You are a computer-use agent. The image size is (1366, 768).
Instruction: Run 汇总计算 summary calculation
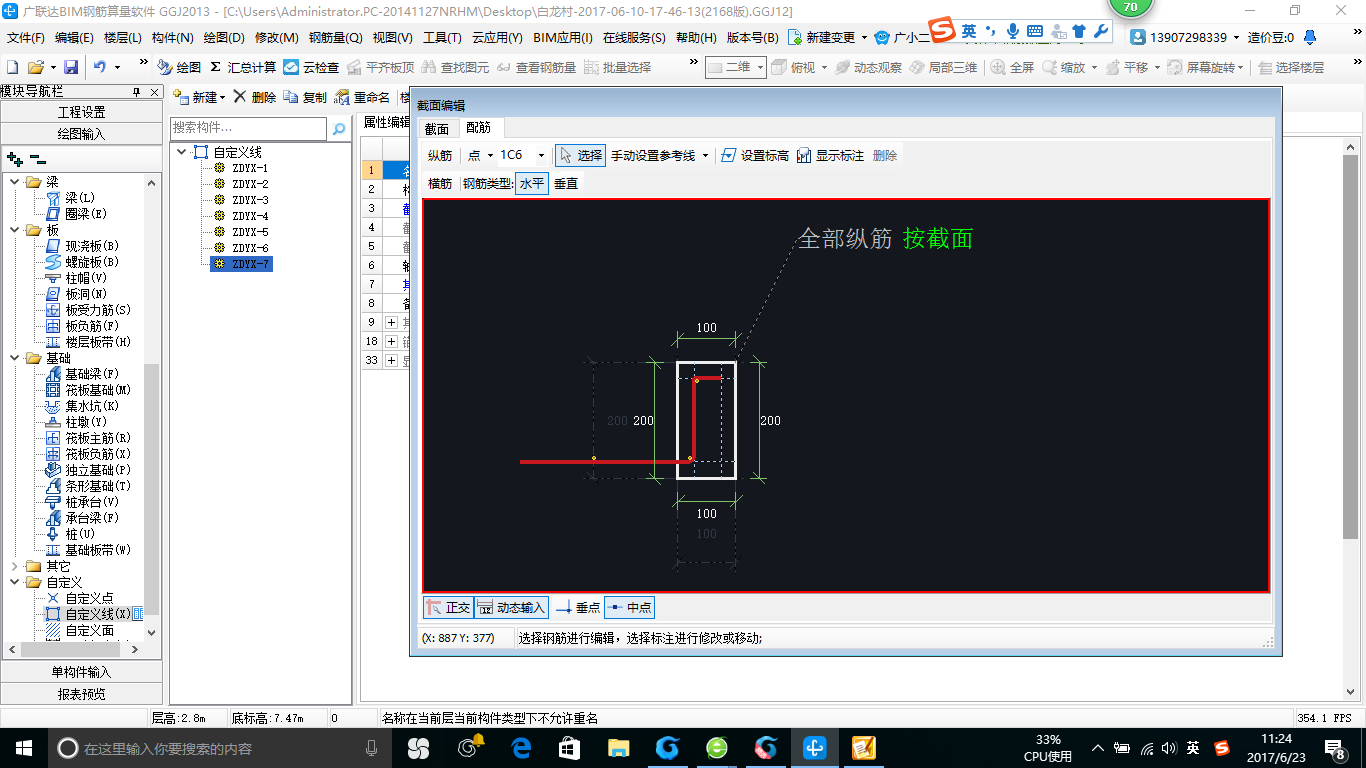tap(243, 67)
